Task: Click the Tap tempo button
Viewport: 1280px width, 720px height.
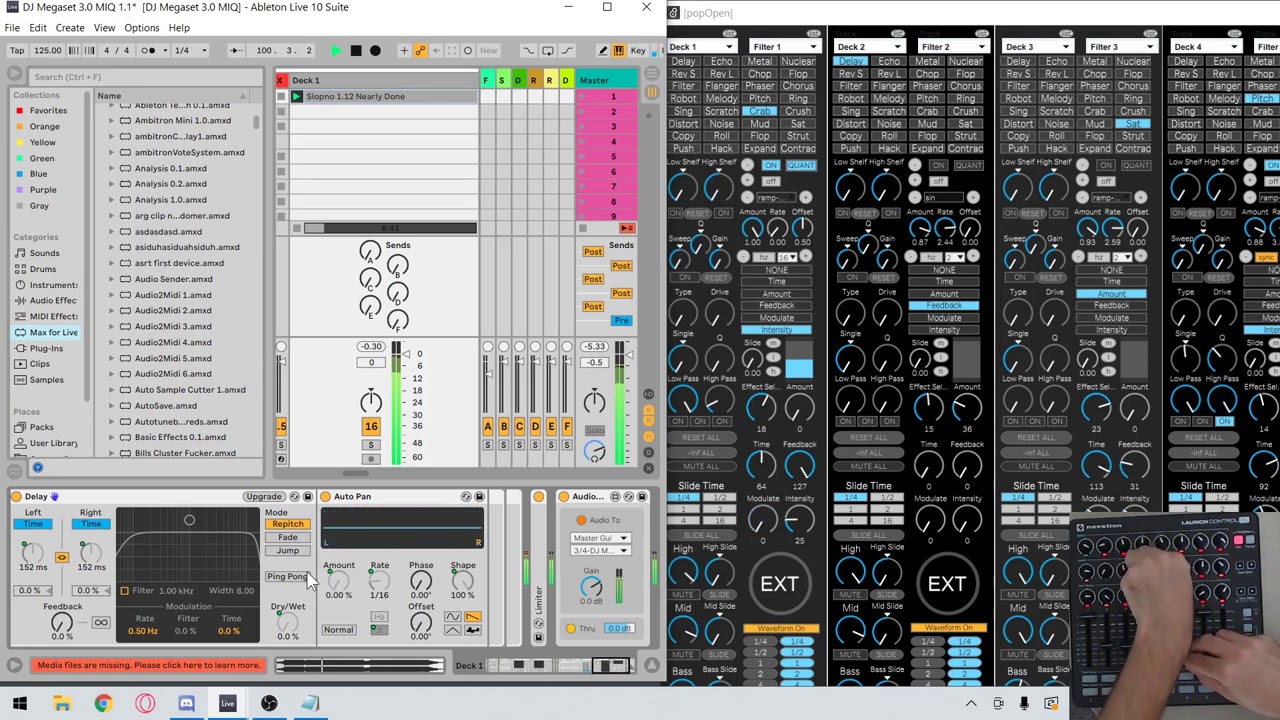Action: [17, 50]
